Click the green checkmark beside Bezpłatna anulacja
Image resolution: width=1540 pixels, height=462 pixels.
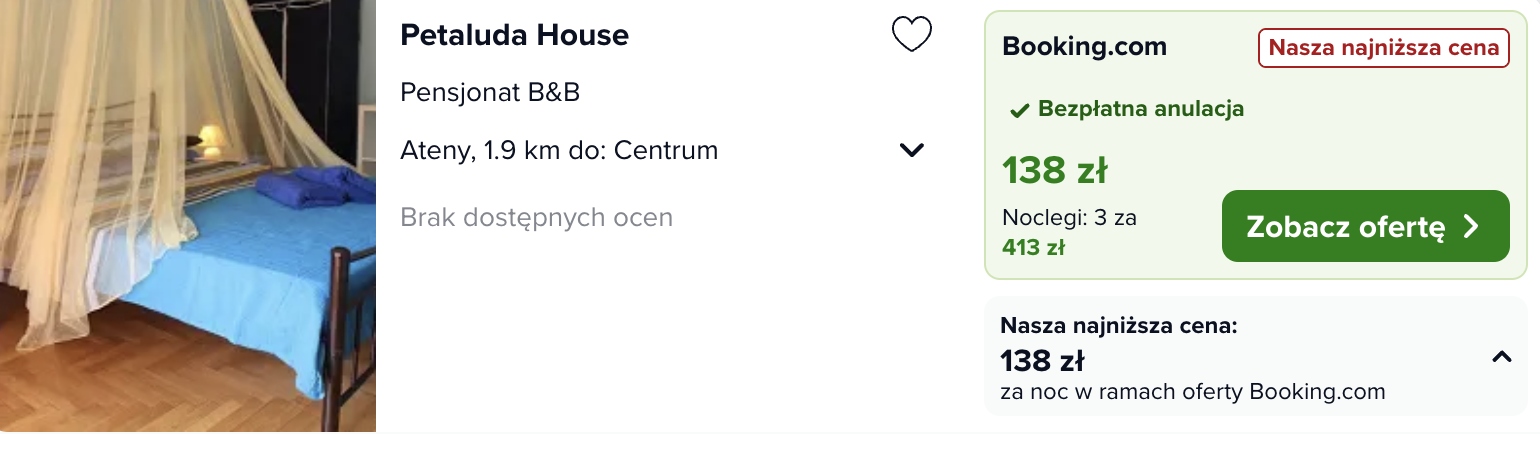pos(1019,110)
